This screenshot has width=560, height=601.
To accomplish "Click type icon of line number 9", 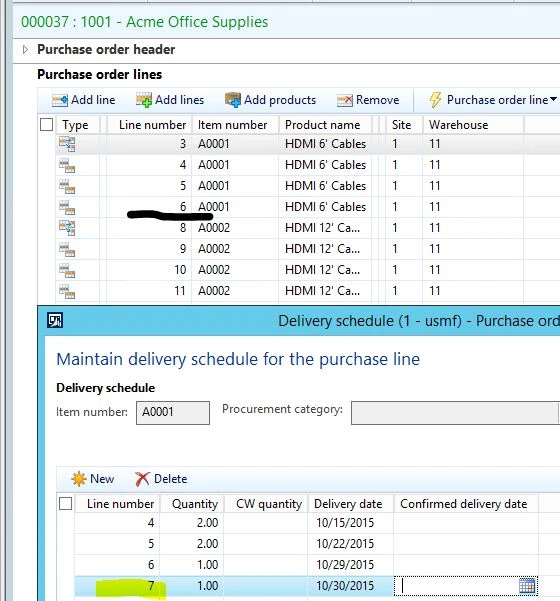I will tap(67, 250).
